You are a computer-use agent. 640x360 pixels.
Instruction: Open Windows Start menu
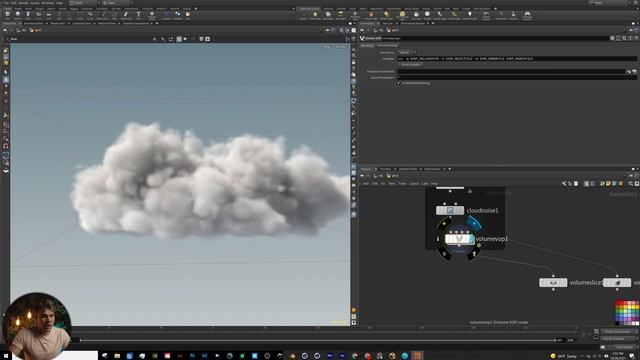pos(5,356)
